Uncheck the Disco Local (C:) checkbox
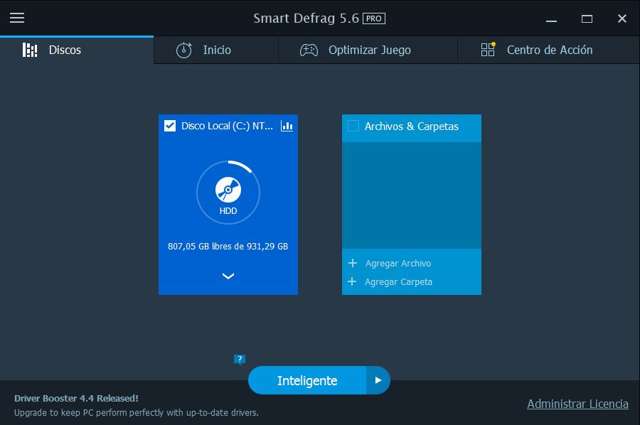Image resolution: width=640 pixels, height=425 pixels. (x=170, y=126)
